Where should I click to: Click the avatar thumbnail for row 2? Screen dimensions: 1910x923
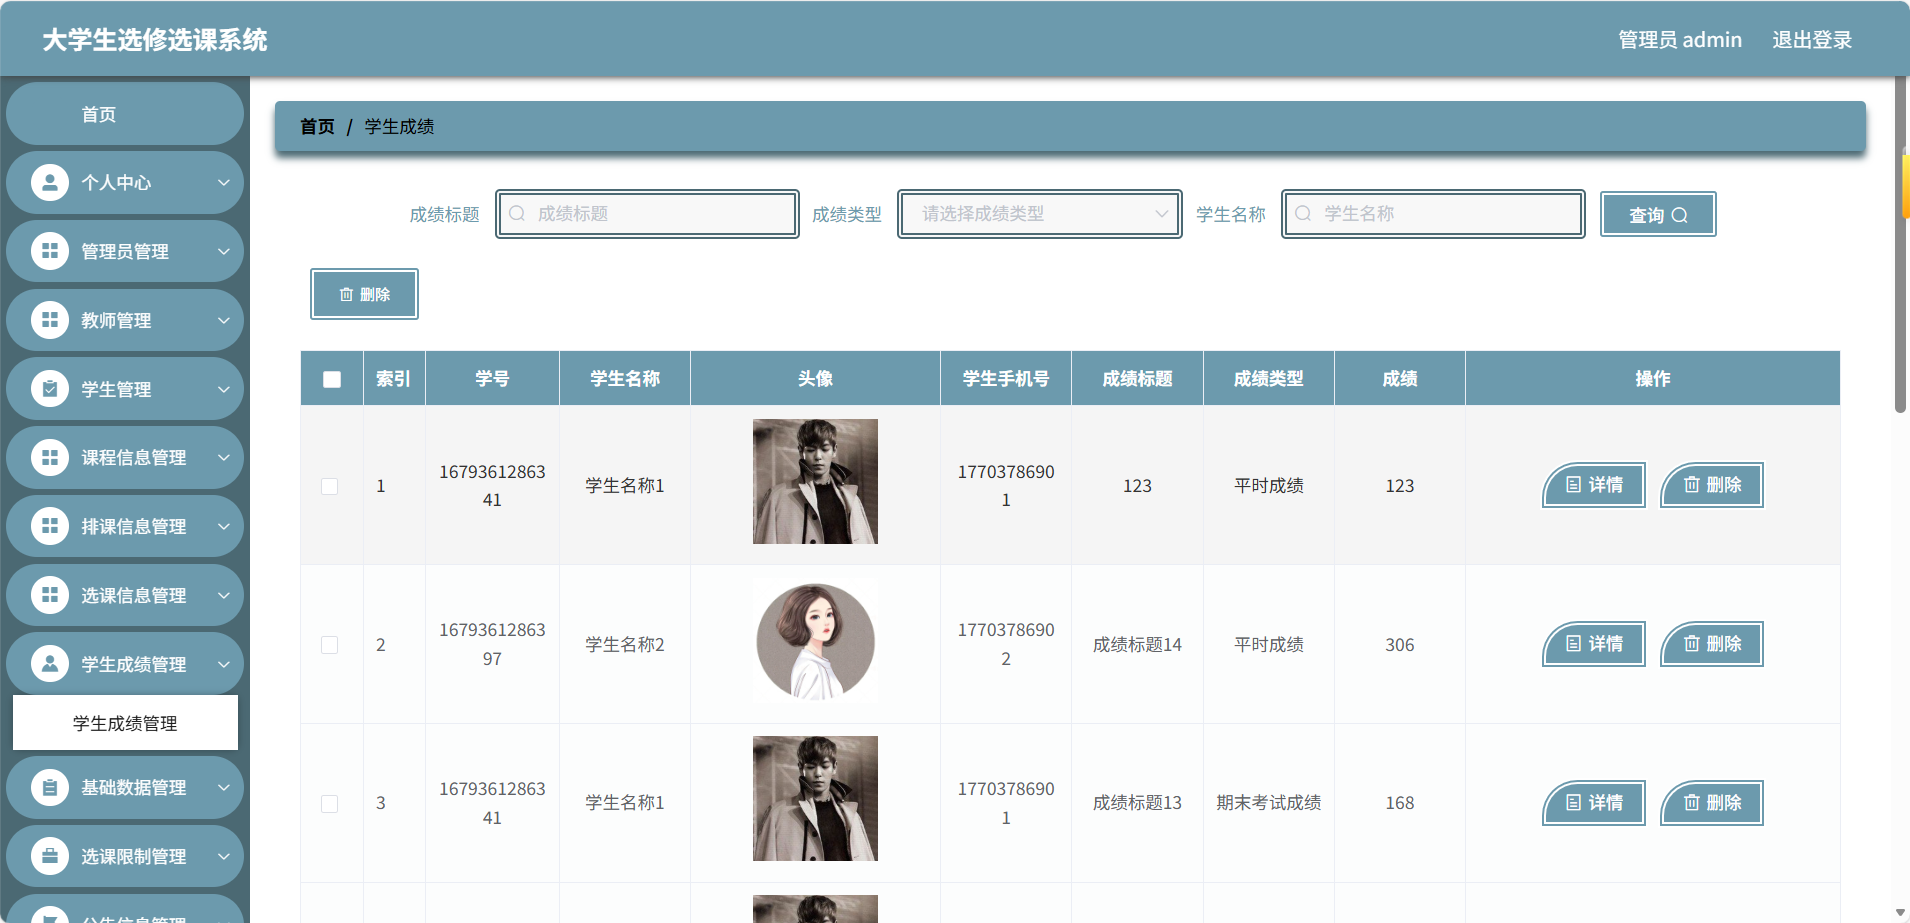pyautogui.click(x=815, y=642)
